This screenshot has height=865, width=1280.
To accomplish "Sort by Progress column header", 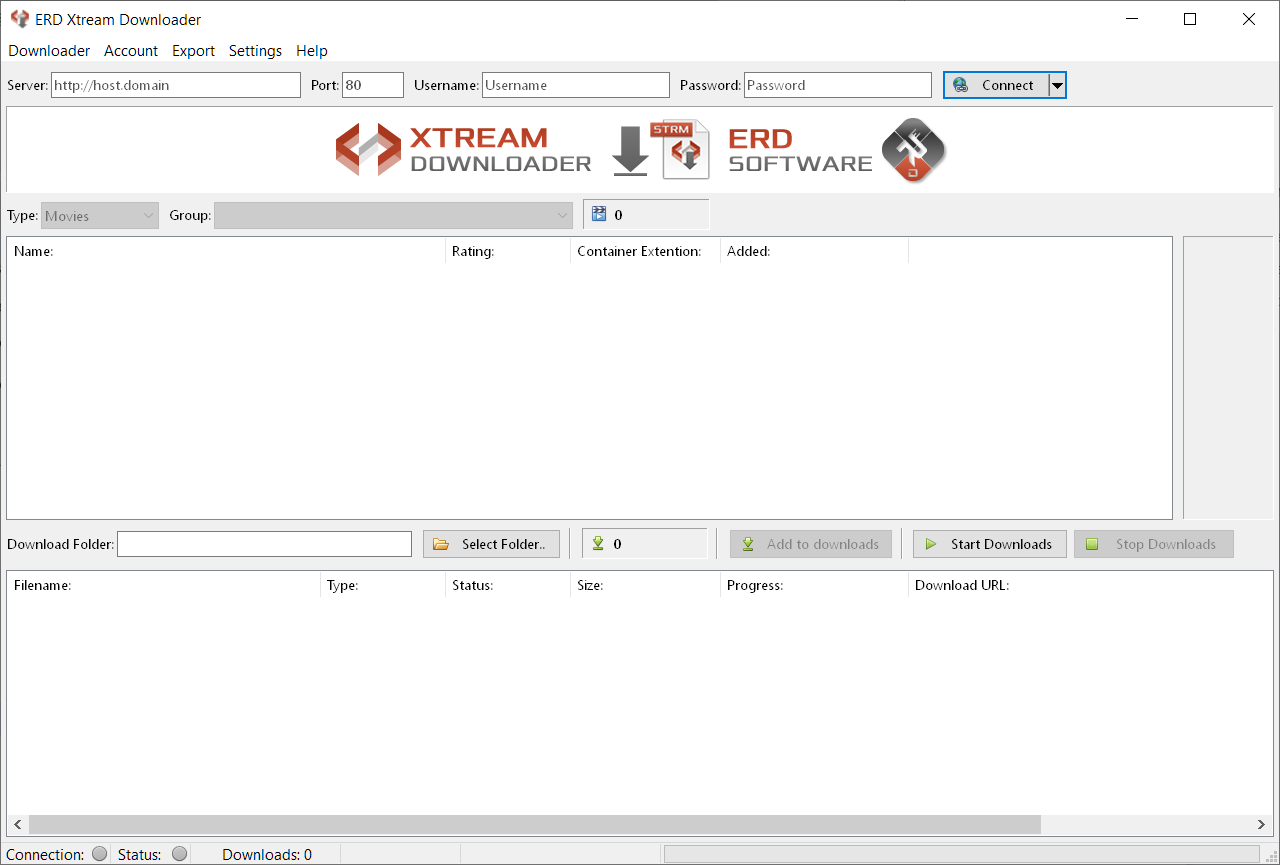I will click(x=814, y=585).
